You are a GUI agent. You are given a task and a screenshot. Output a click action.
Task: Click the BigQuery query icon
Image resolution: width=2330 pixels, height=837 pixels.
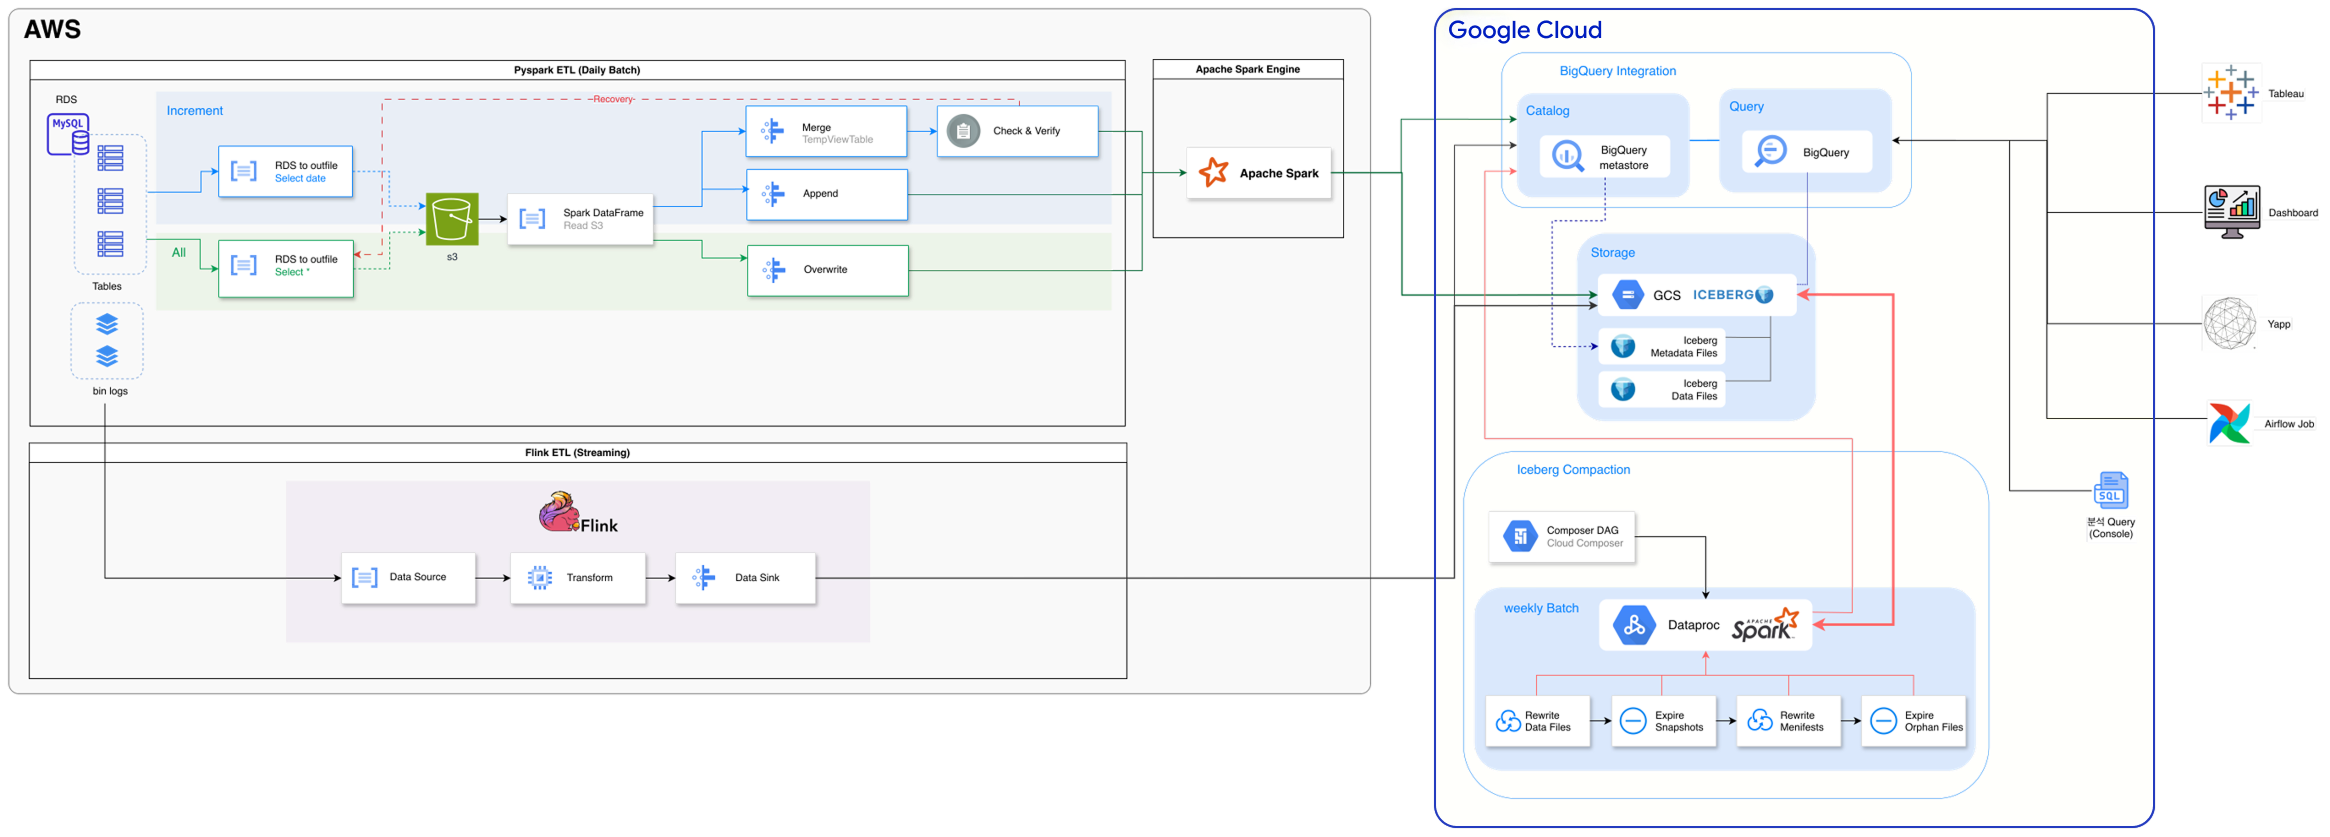[x=1771, y=151]
